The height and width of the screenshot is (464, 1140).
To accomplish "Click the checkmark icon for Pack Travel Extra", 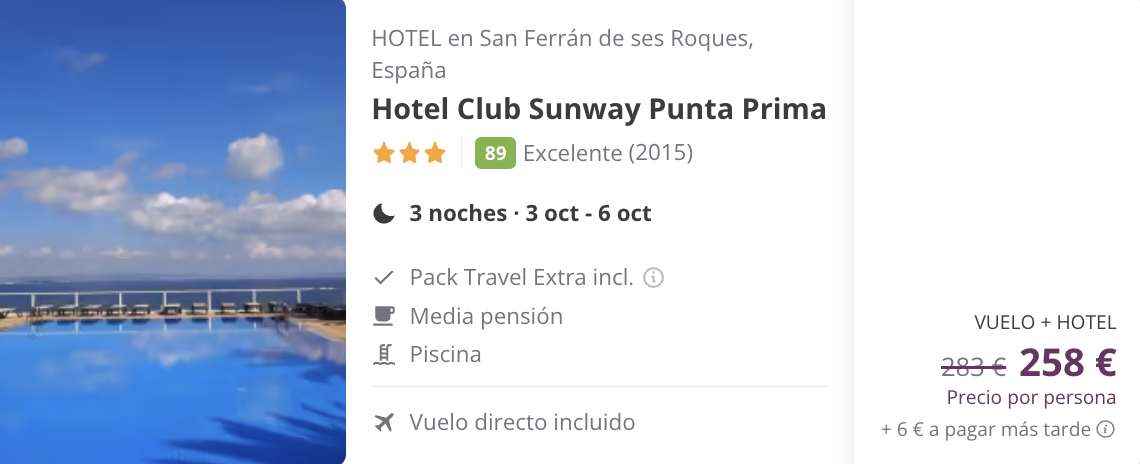I will (x=383, y=277).
